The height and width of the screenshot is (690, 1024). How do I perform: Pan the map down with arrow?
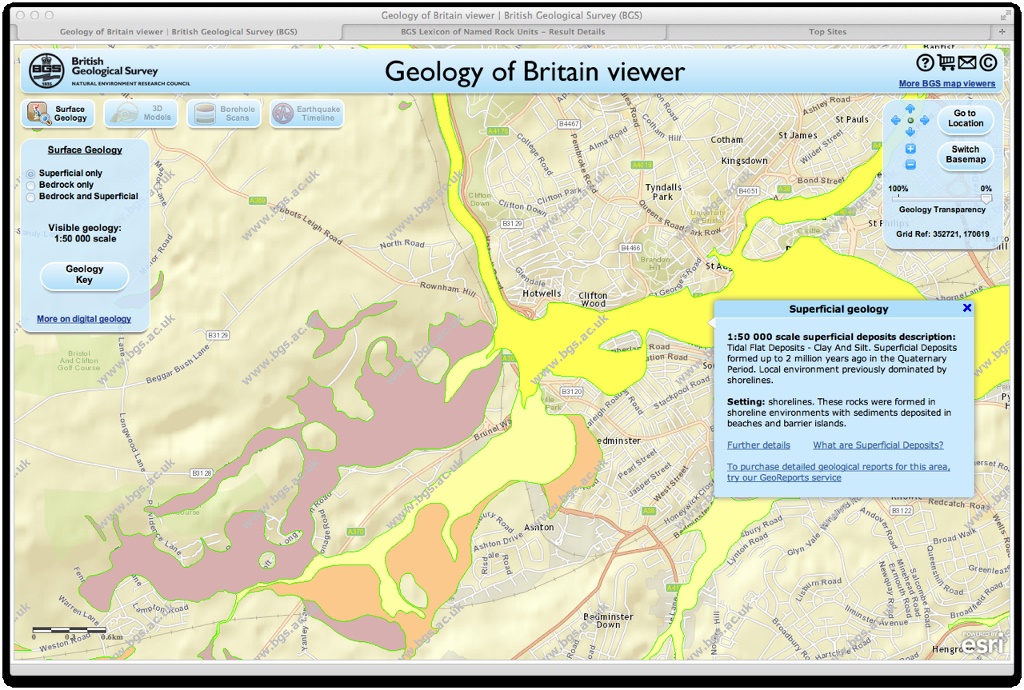pos(910,132)
